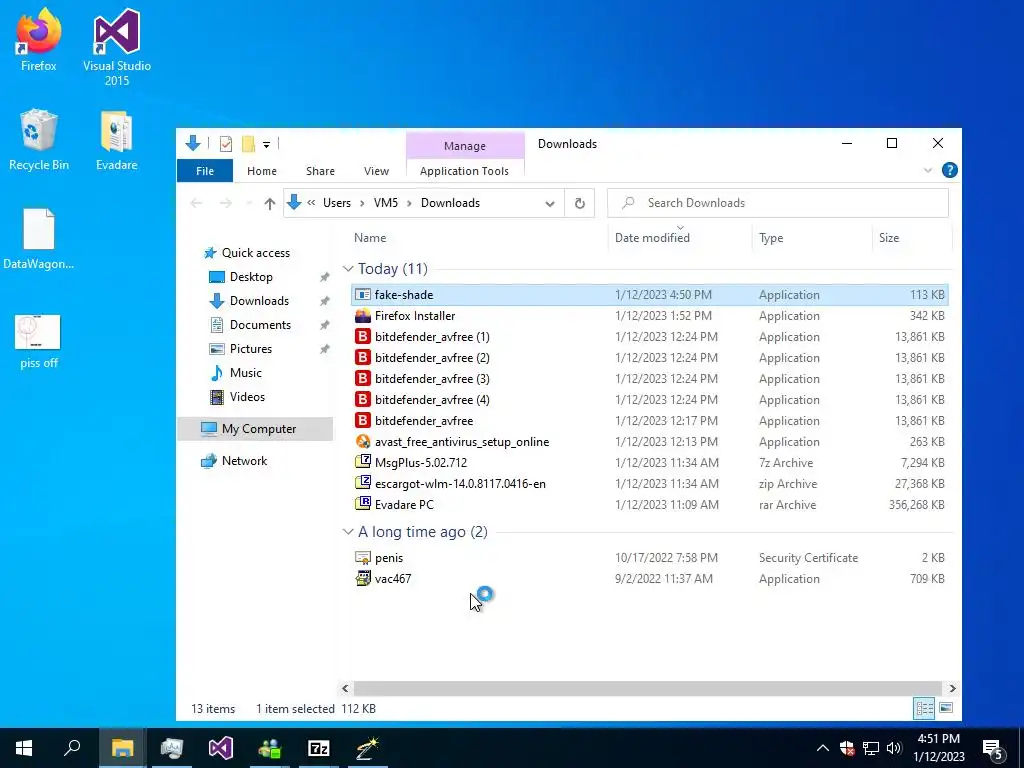Select My Computer in navigation pane
Image resolution: width=1024 pixels, height=768 pixels.
click(x=255, y=429)
